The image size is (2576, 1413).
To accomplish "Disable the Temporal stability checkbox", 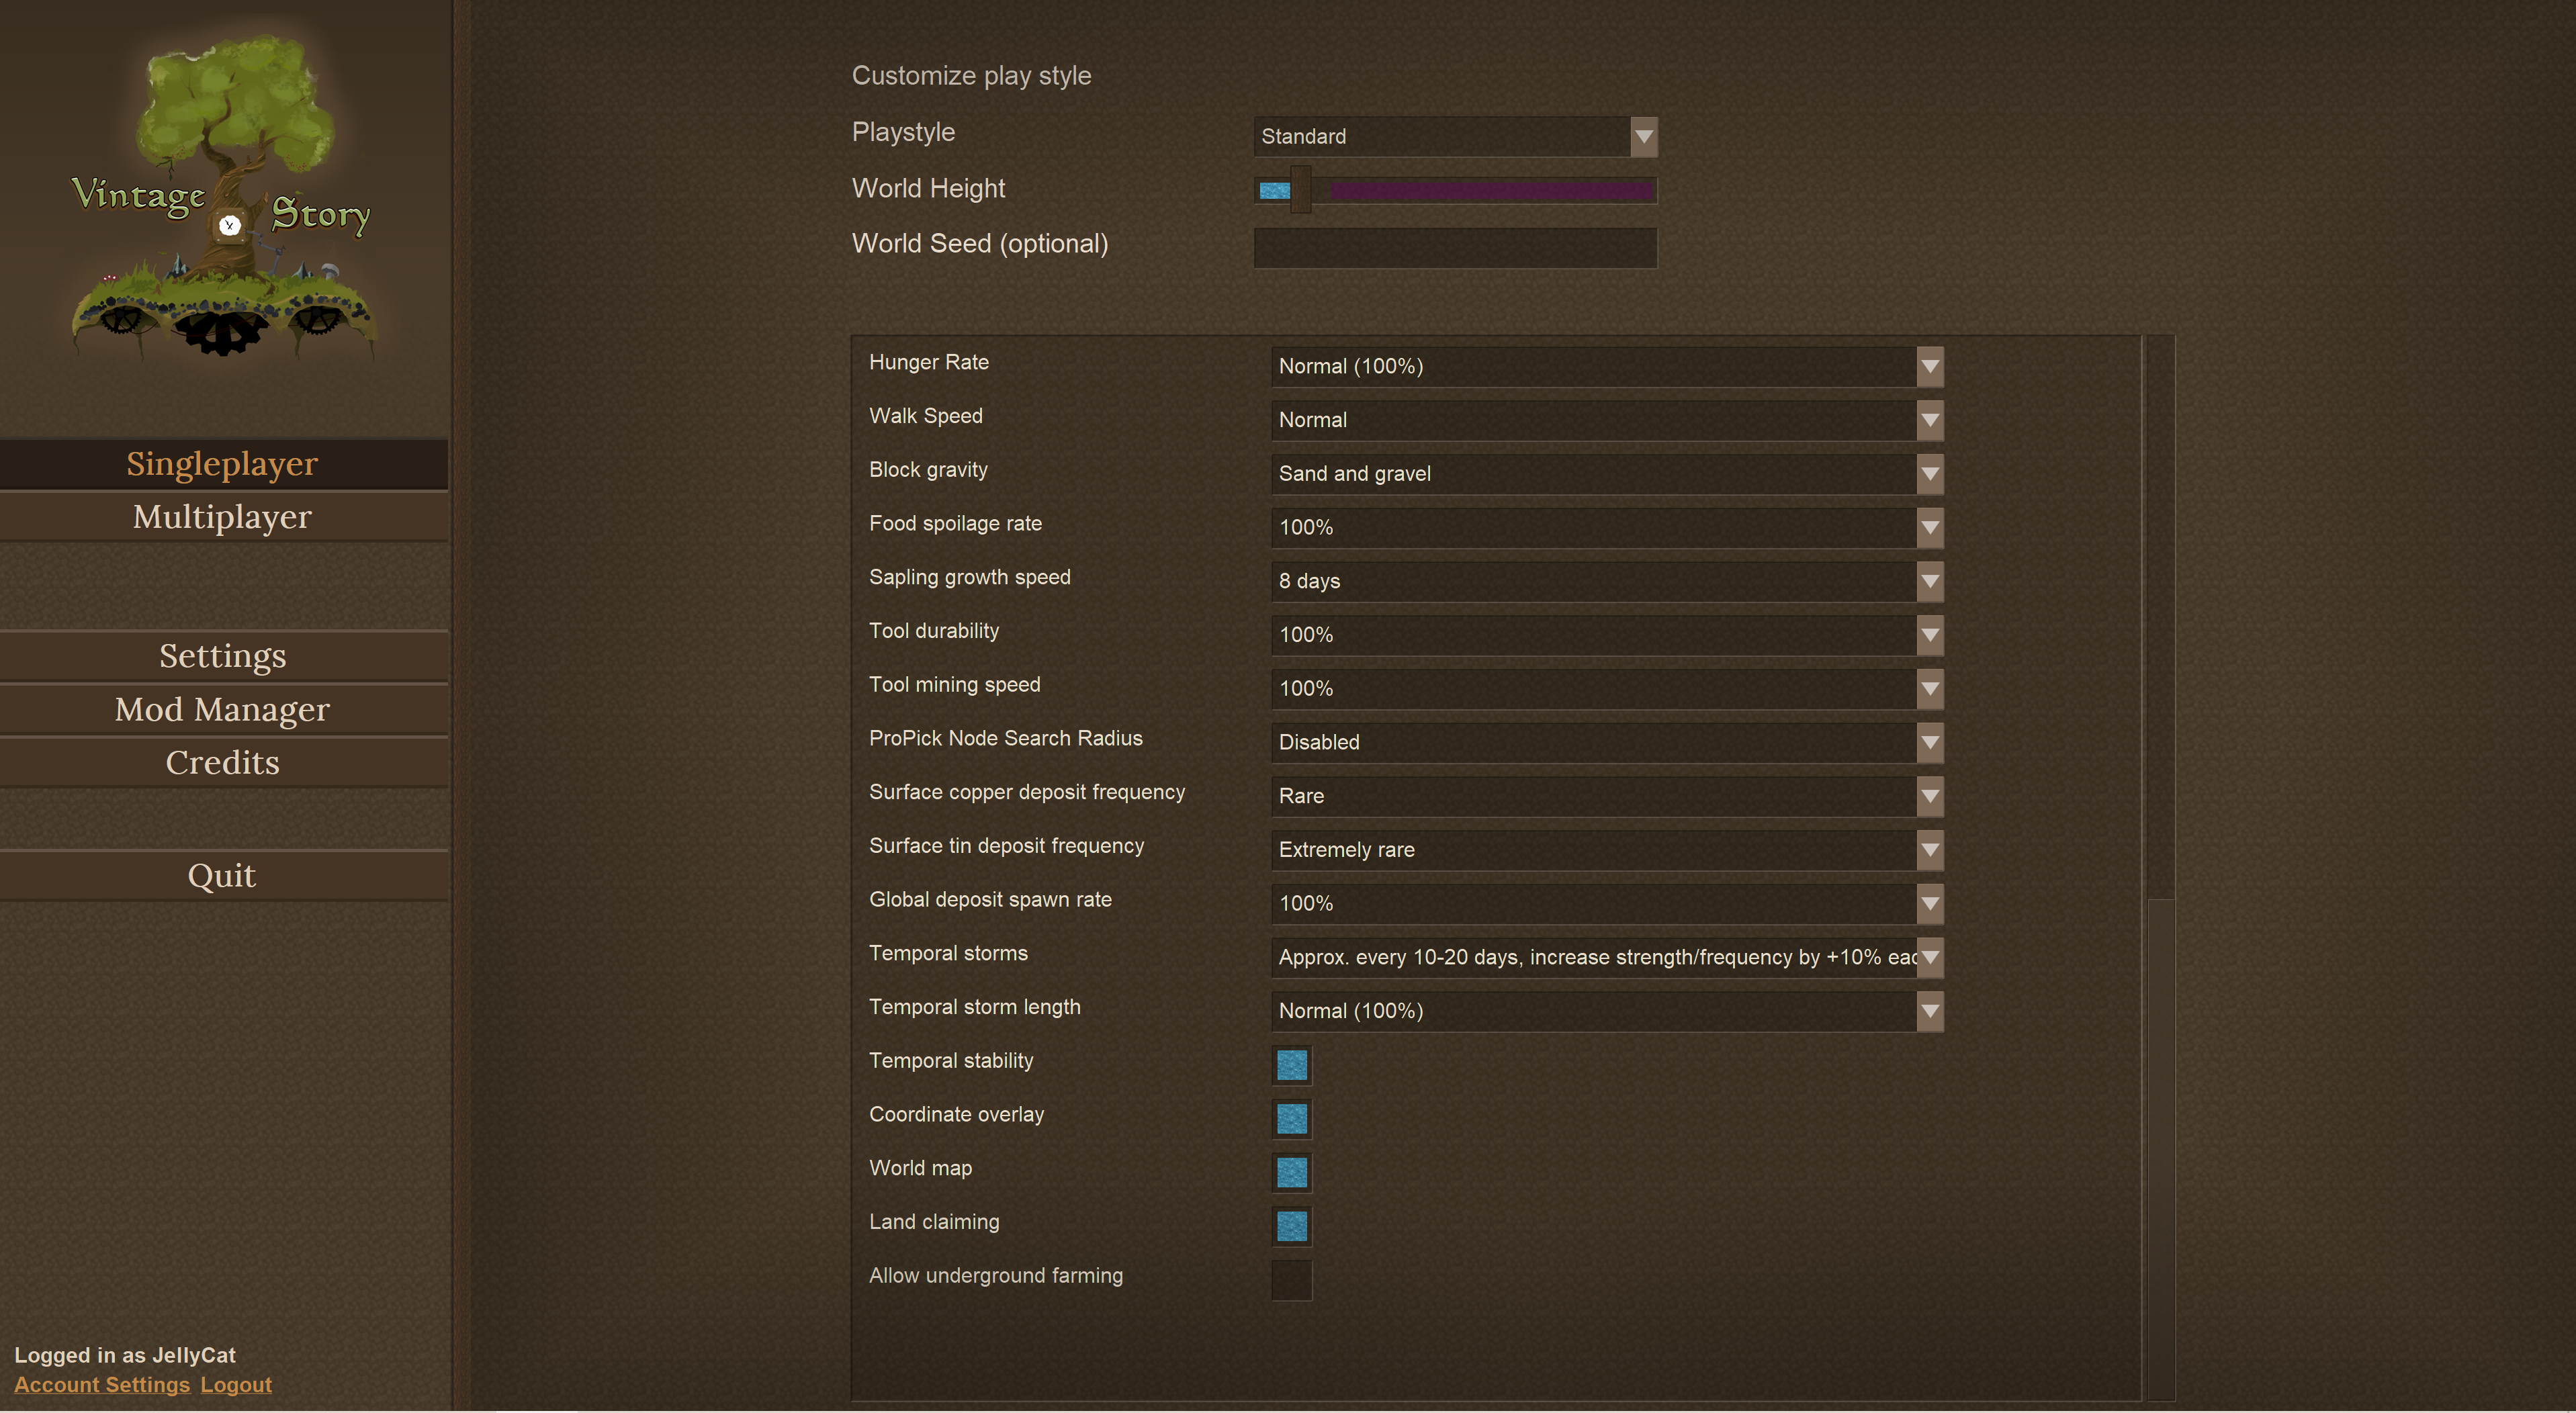I will (1291, 1065).
